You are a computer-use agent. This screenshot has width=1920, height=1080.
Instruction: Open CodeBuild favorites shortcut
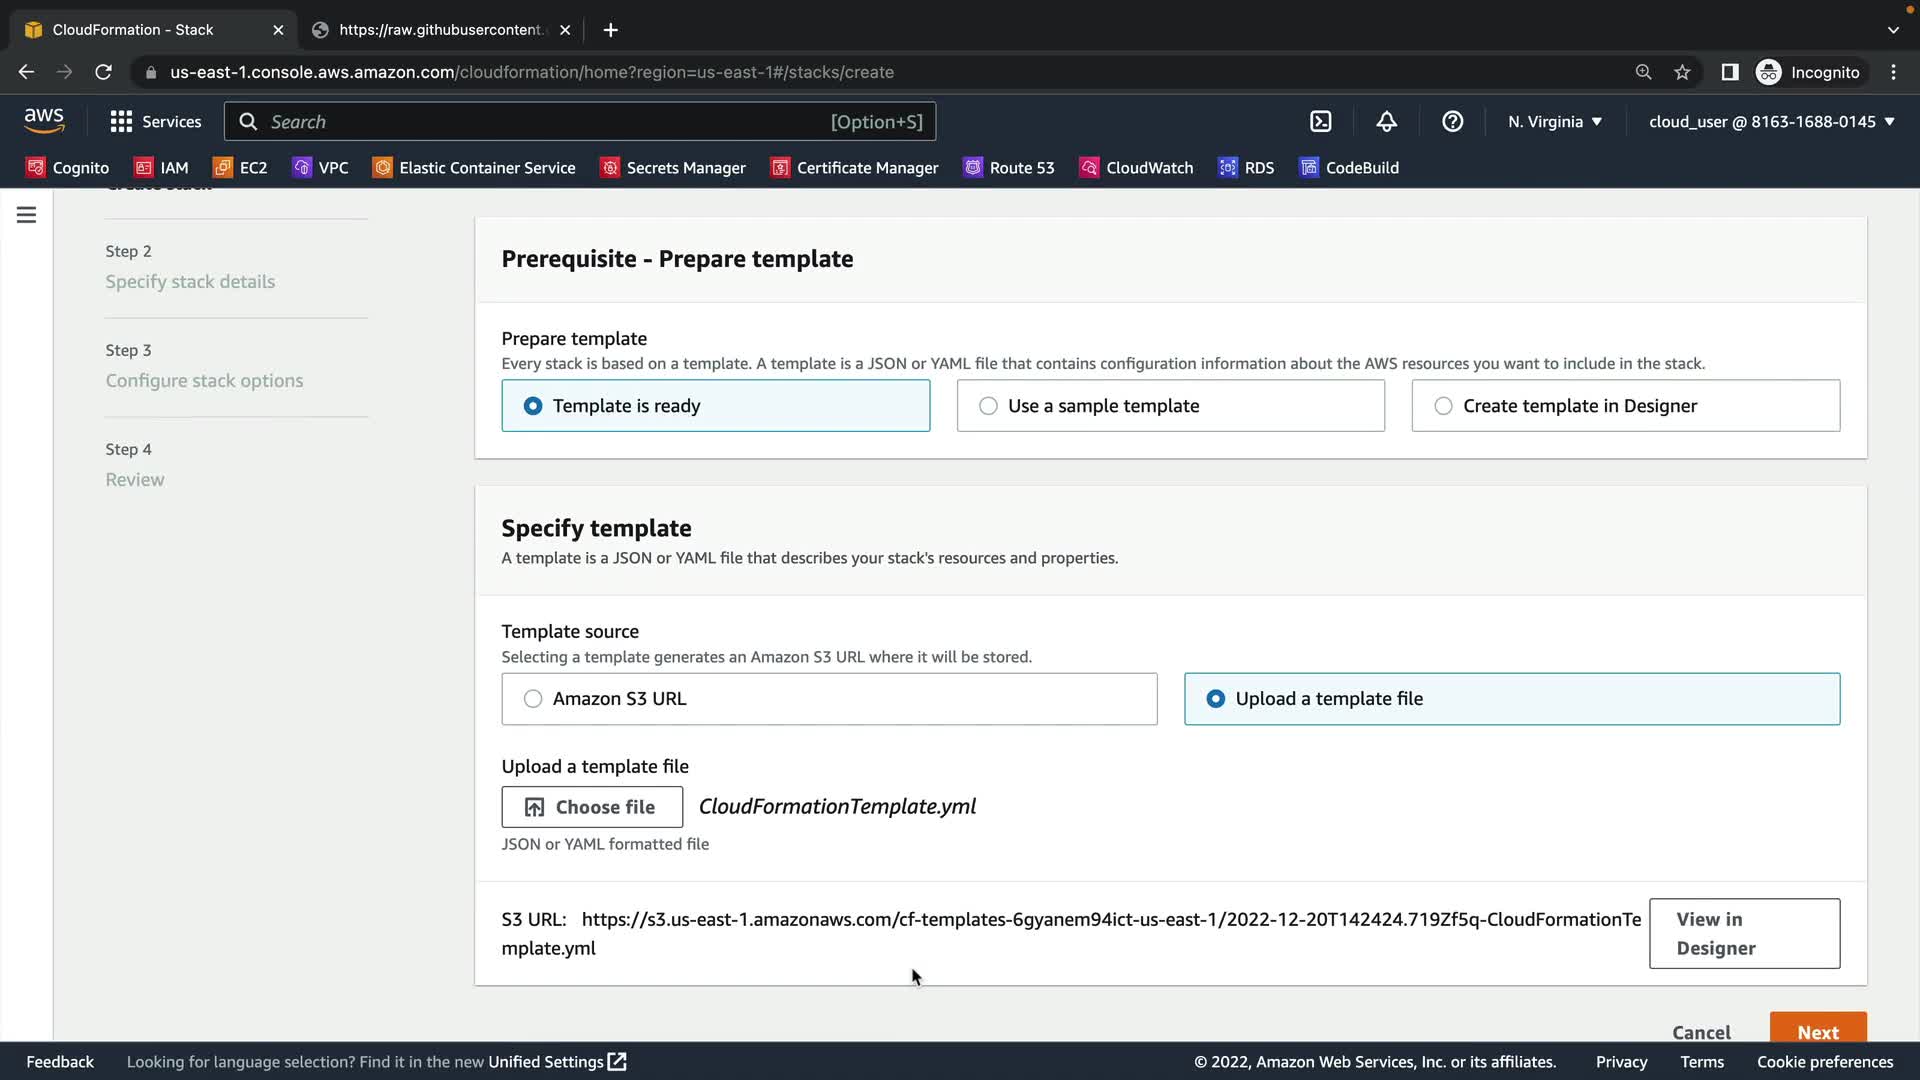[1349, 168]
